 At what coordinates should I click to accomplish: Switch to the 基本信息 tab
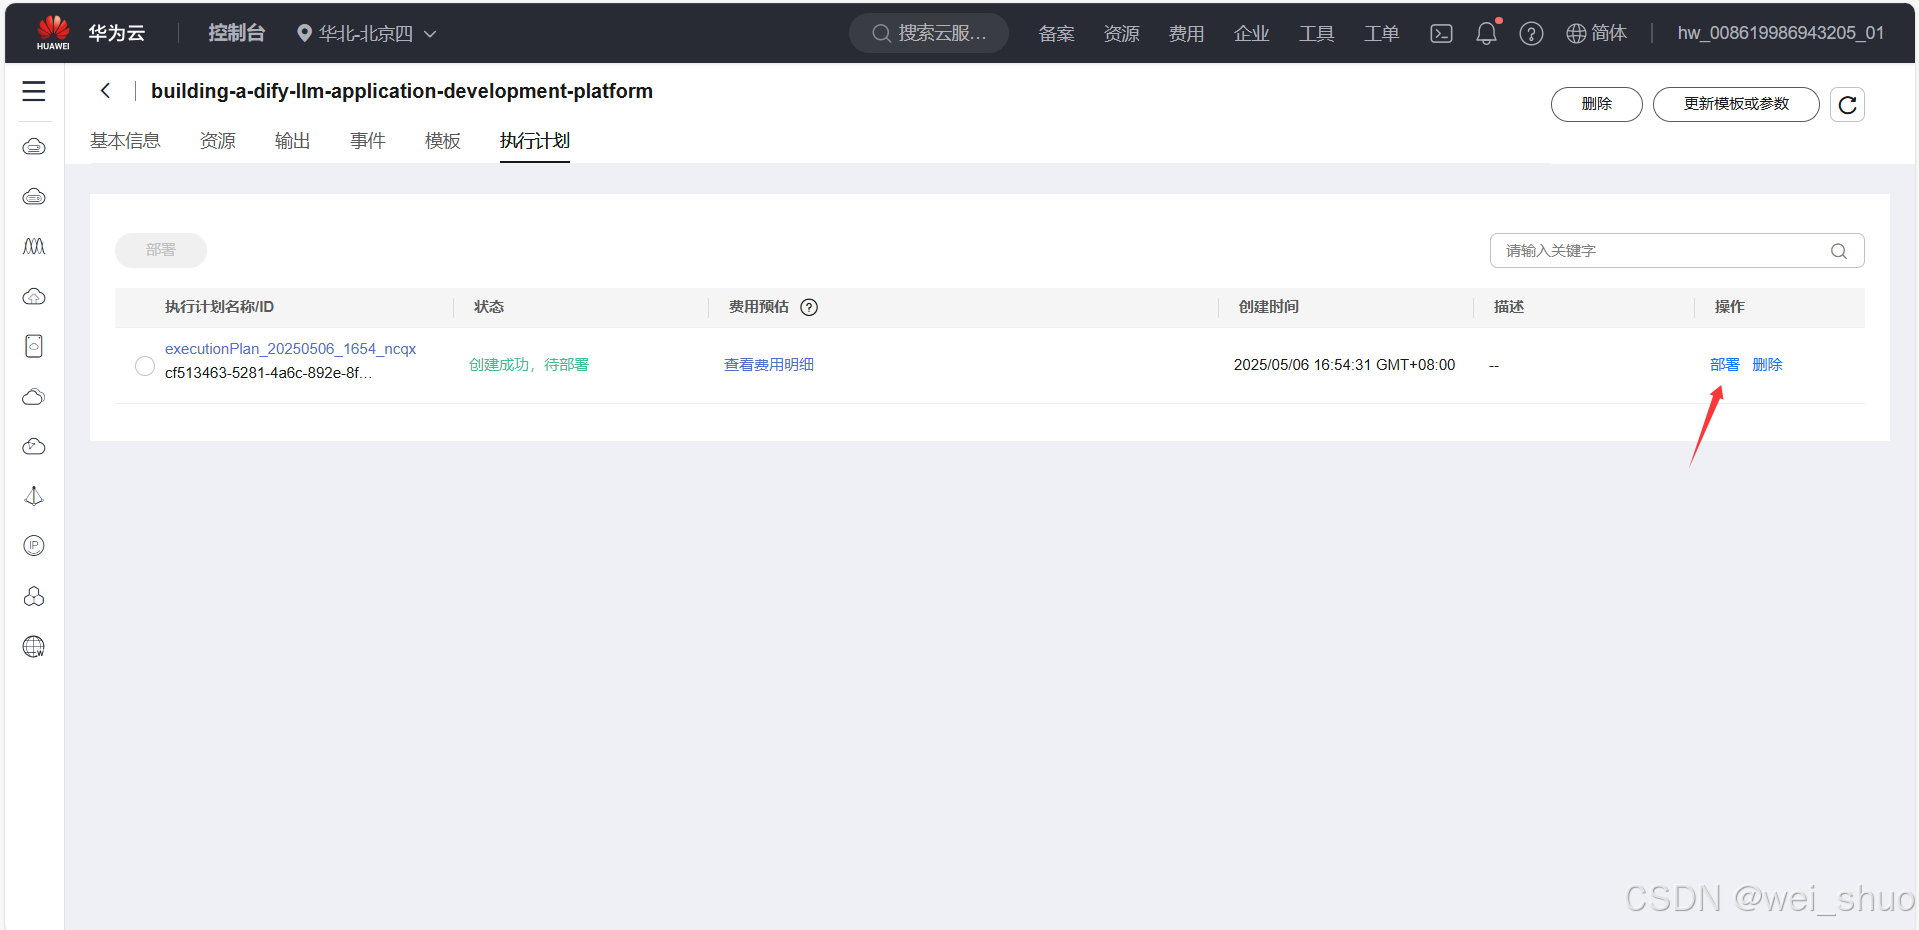click(x=125, y=141)
